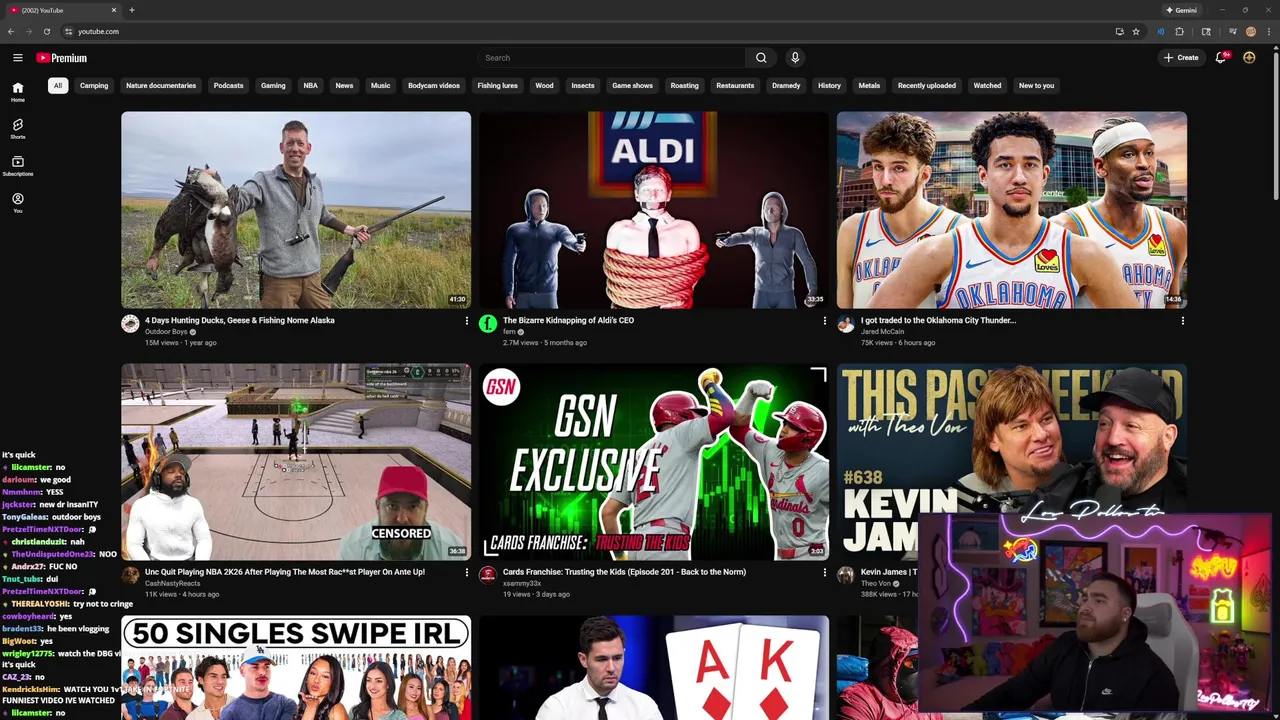
Task: Open the browser Extensions puzzle icon
Action: tap(1179, 31)
